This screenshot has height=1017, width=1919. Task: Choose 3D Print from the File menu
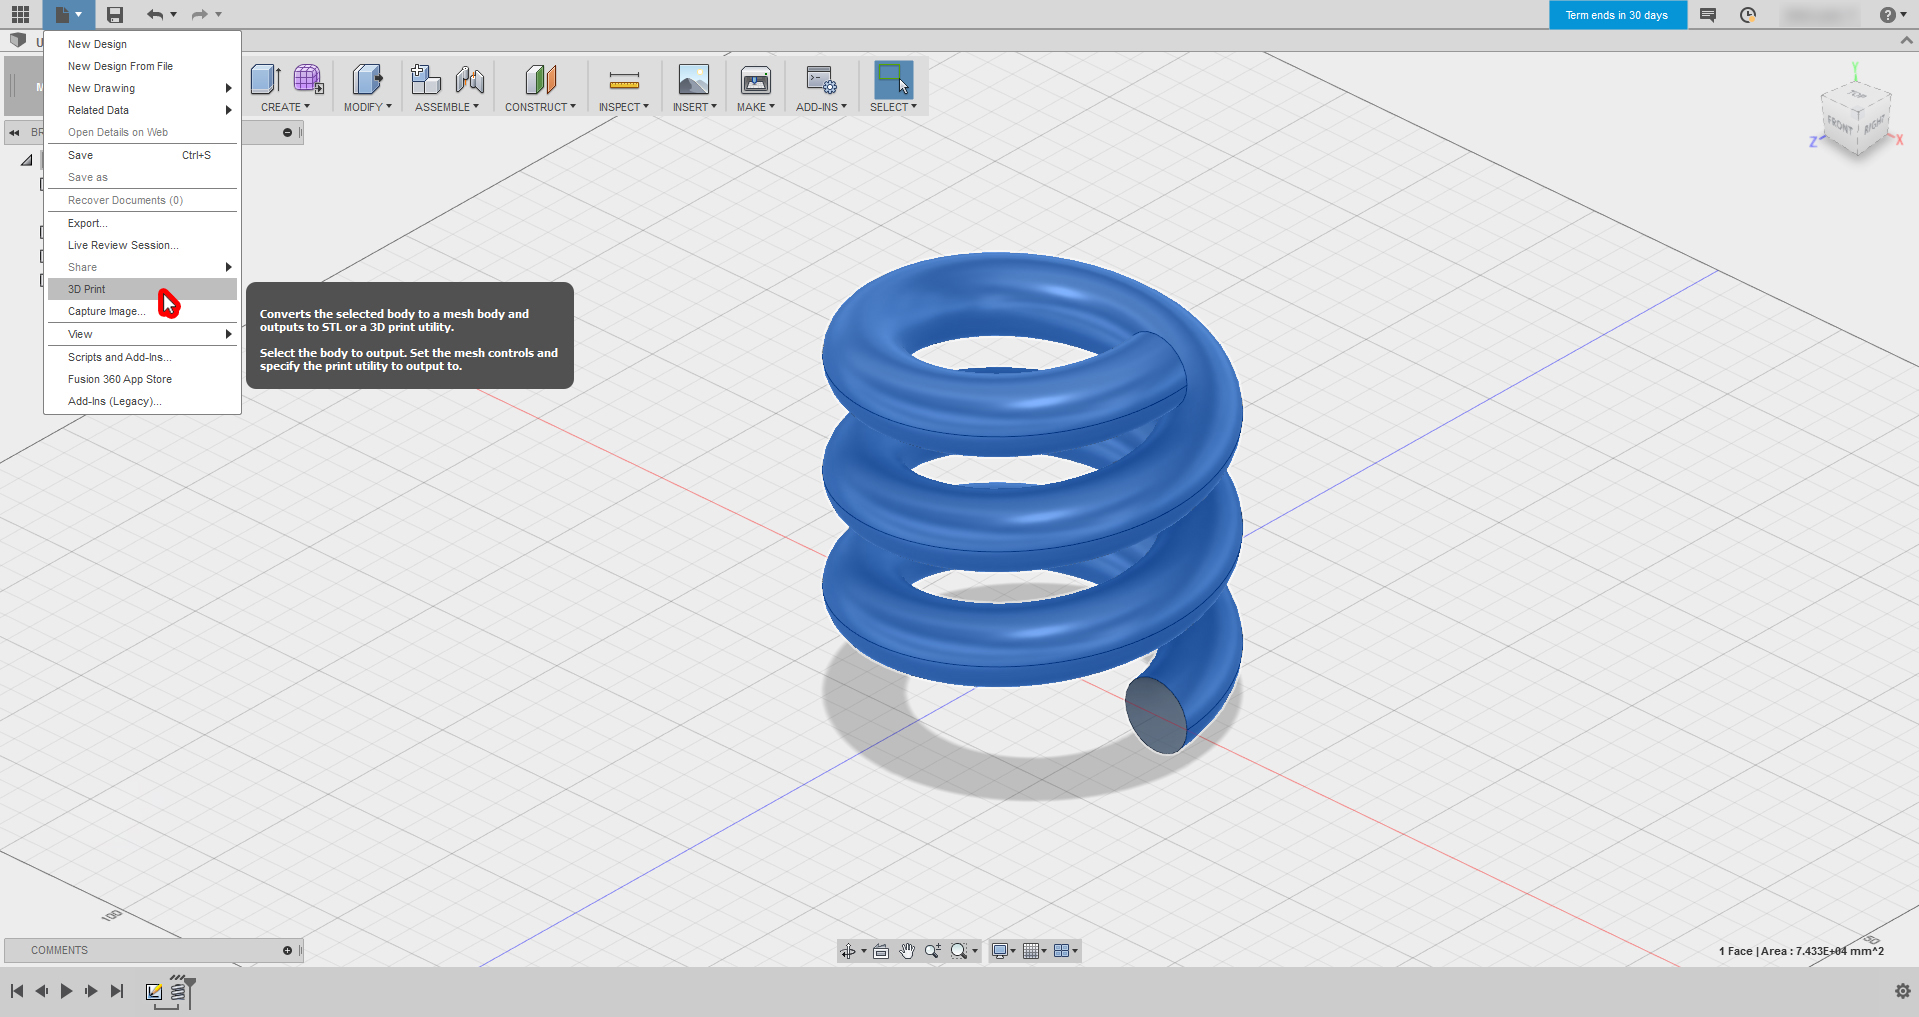[x=87, y=289]
